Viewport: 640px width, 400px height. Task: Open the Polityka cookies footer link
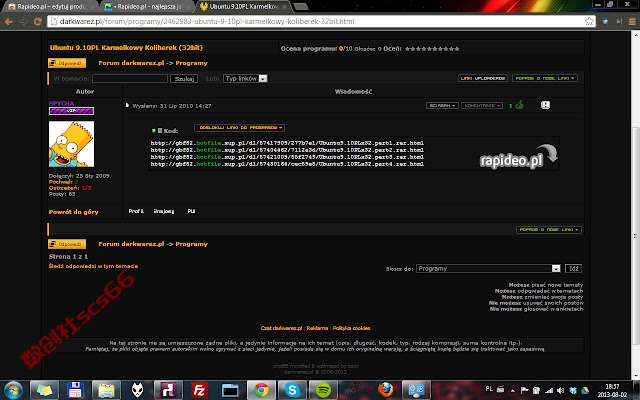coord(351,328)
